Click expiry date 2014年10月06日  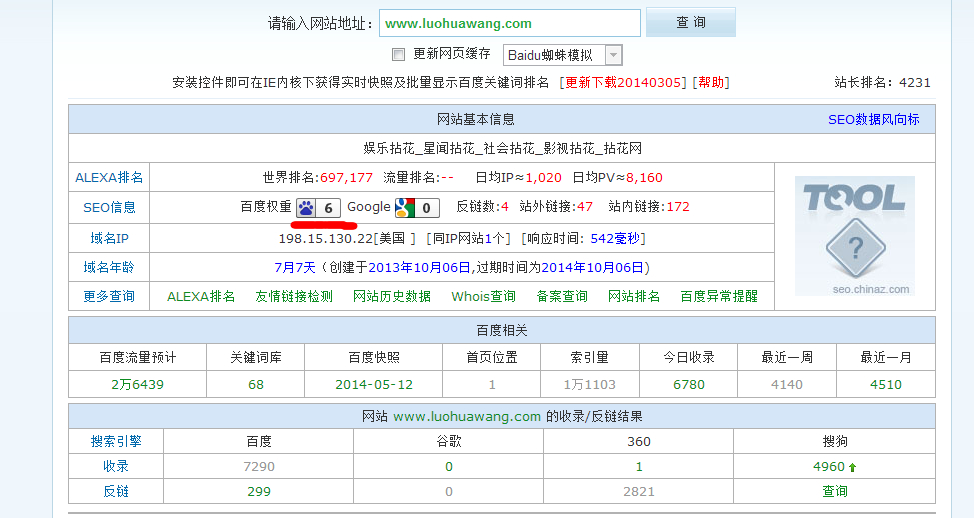click(x=592, y=268)
